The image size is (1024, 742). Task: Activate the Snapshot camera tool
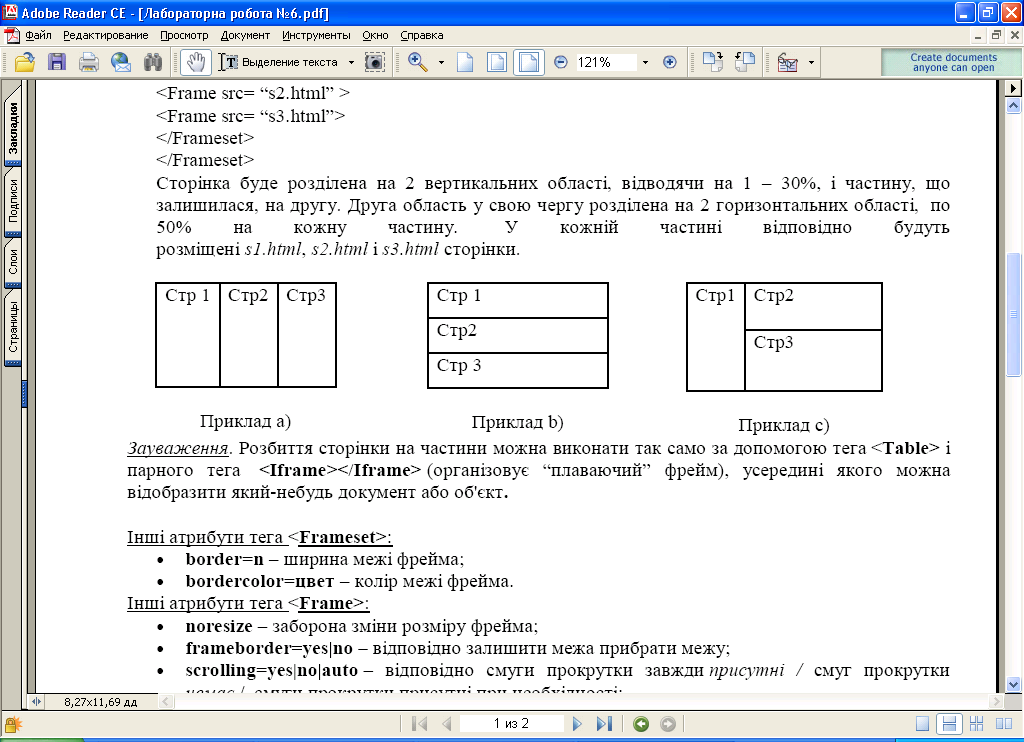pos(374,62)
